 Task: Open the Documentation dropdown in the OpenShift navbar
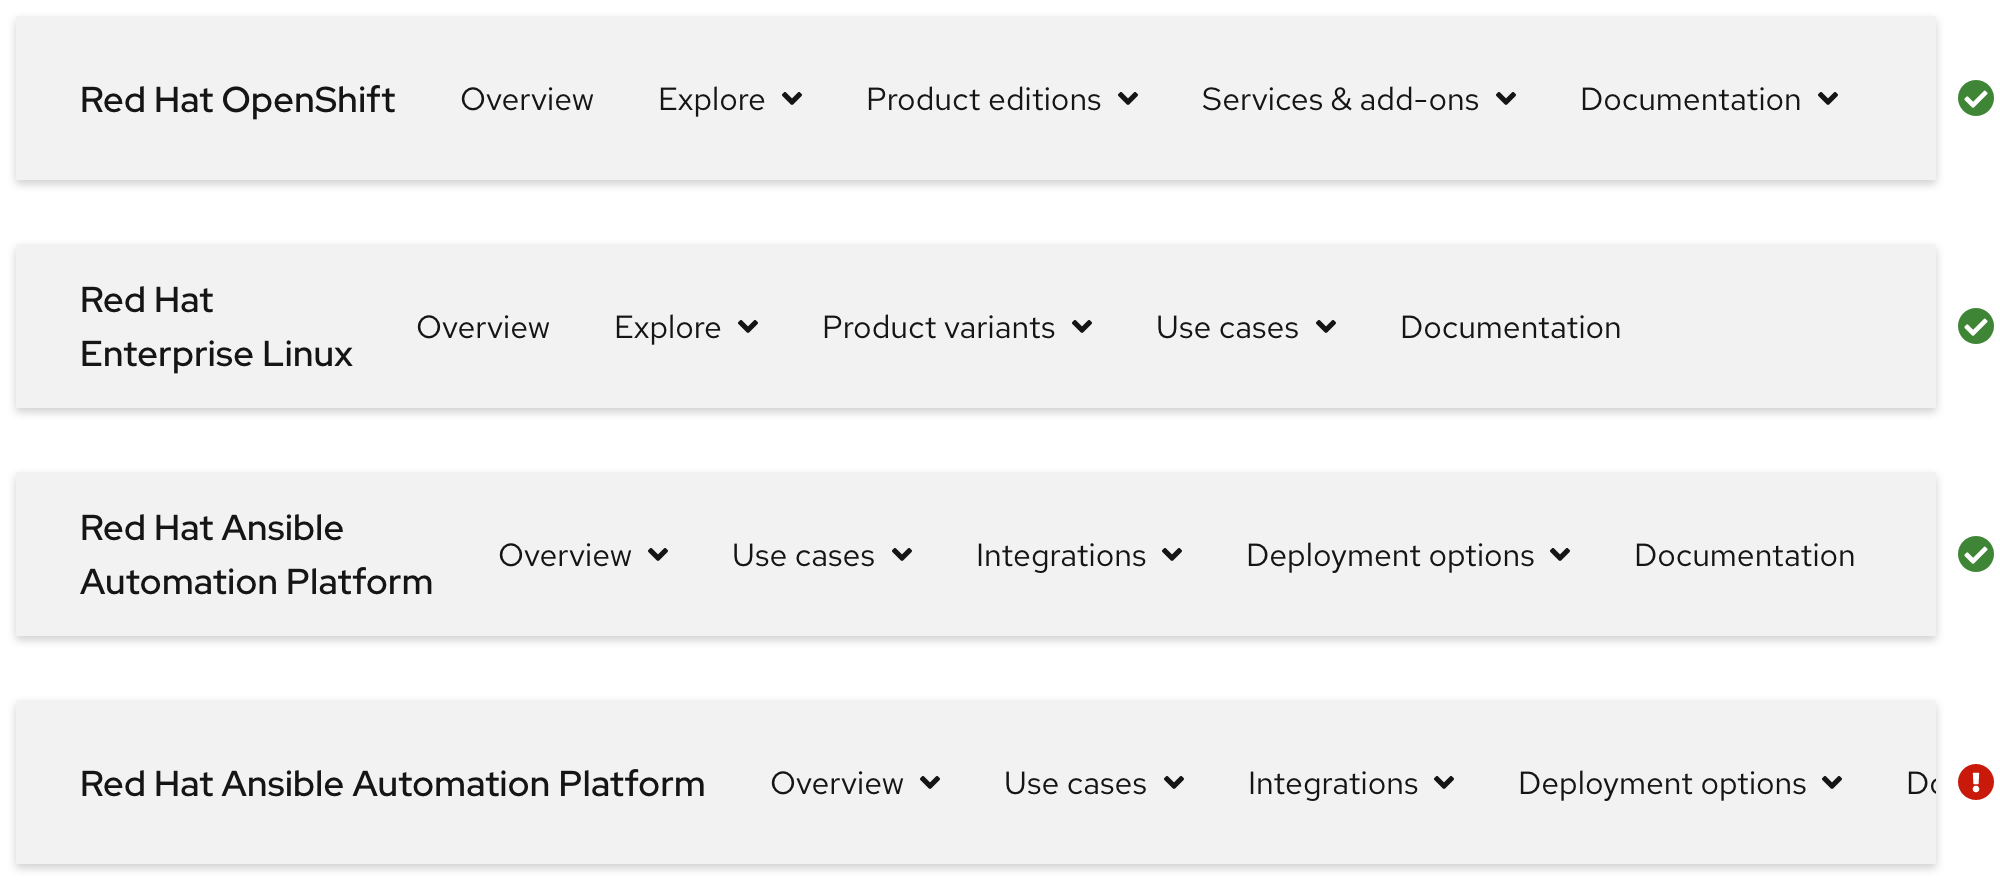click(1708, 99)
